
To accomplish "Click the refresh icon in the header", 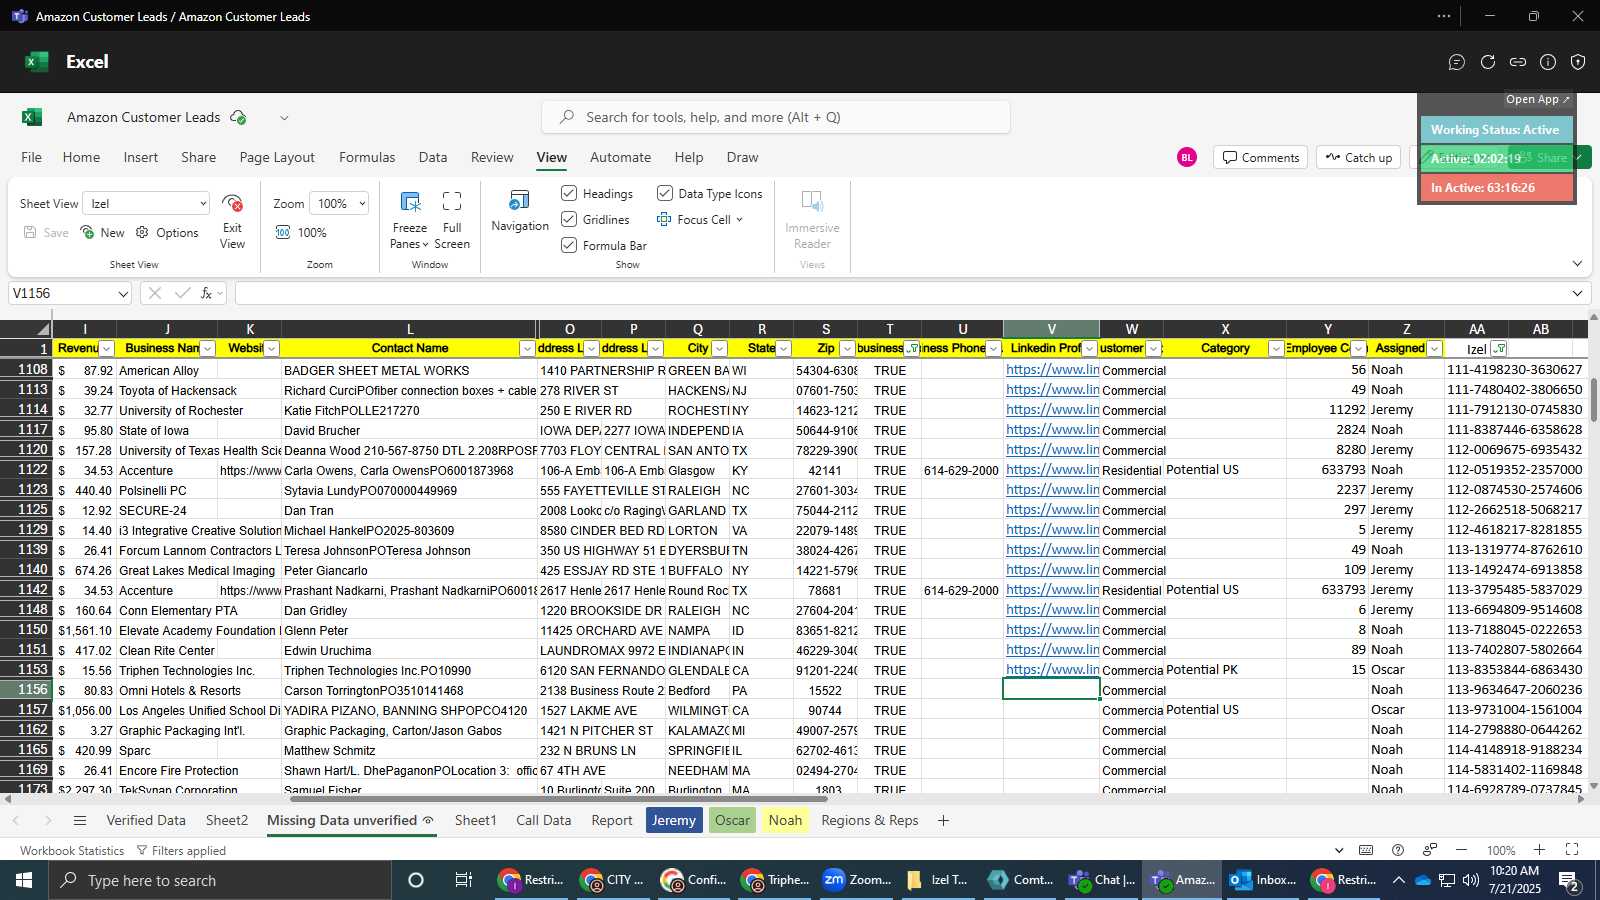I will (1488, 62).
